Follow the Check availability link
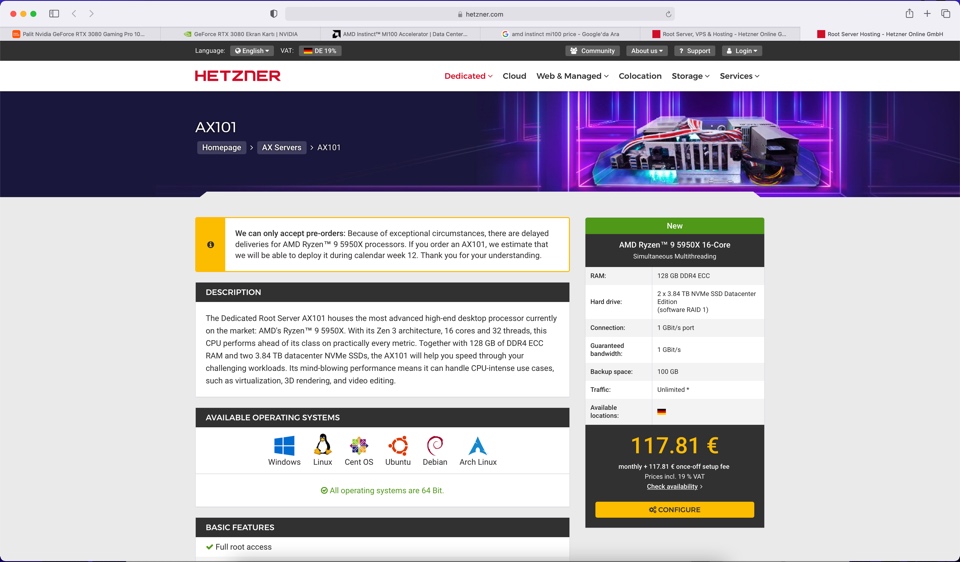Screen dimensions: 960x562 point(673,487)
